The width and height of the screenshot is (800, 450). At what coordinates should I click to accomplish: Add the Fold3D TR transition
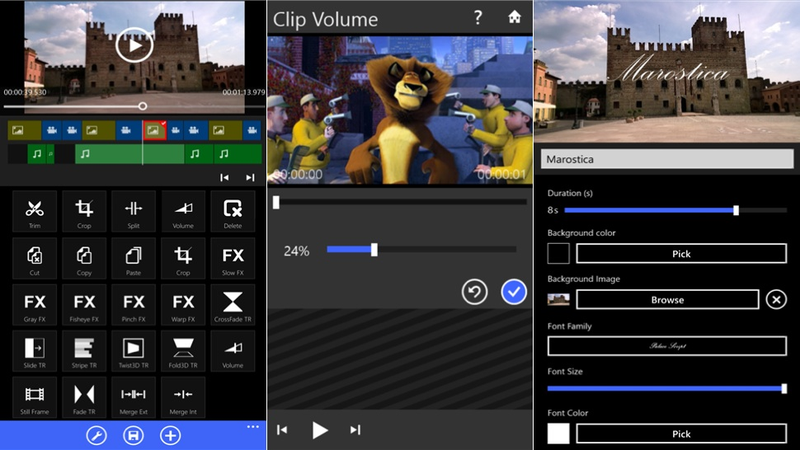pyautogui.click(x=183, y=351)
